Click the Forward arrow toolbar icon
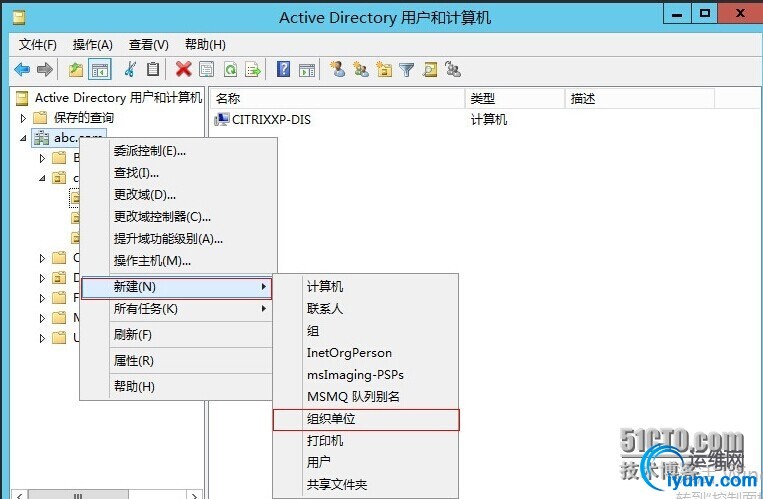This screenshot has width=763, height=499. [x=45, y=70]
